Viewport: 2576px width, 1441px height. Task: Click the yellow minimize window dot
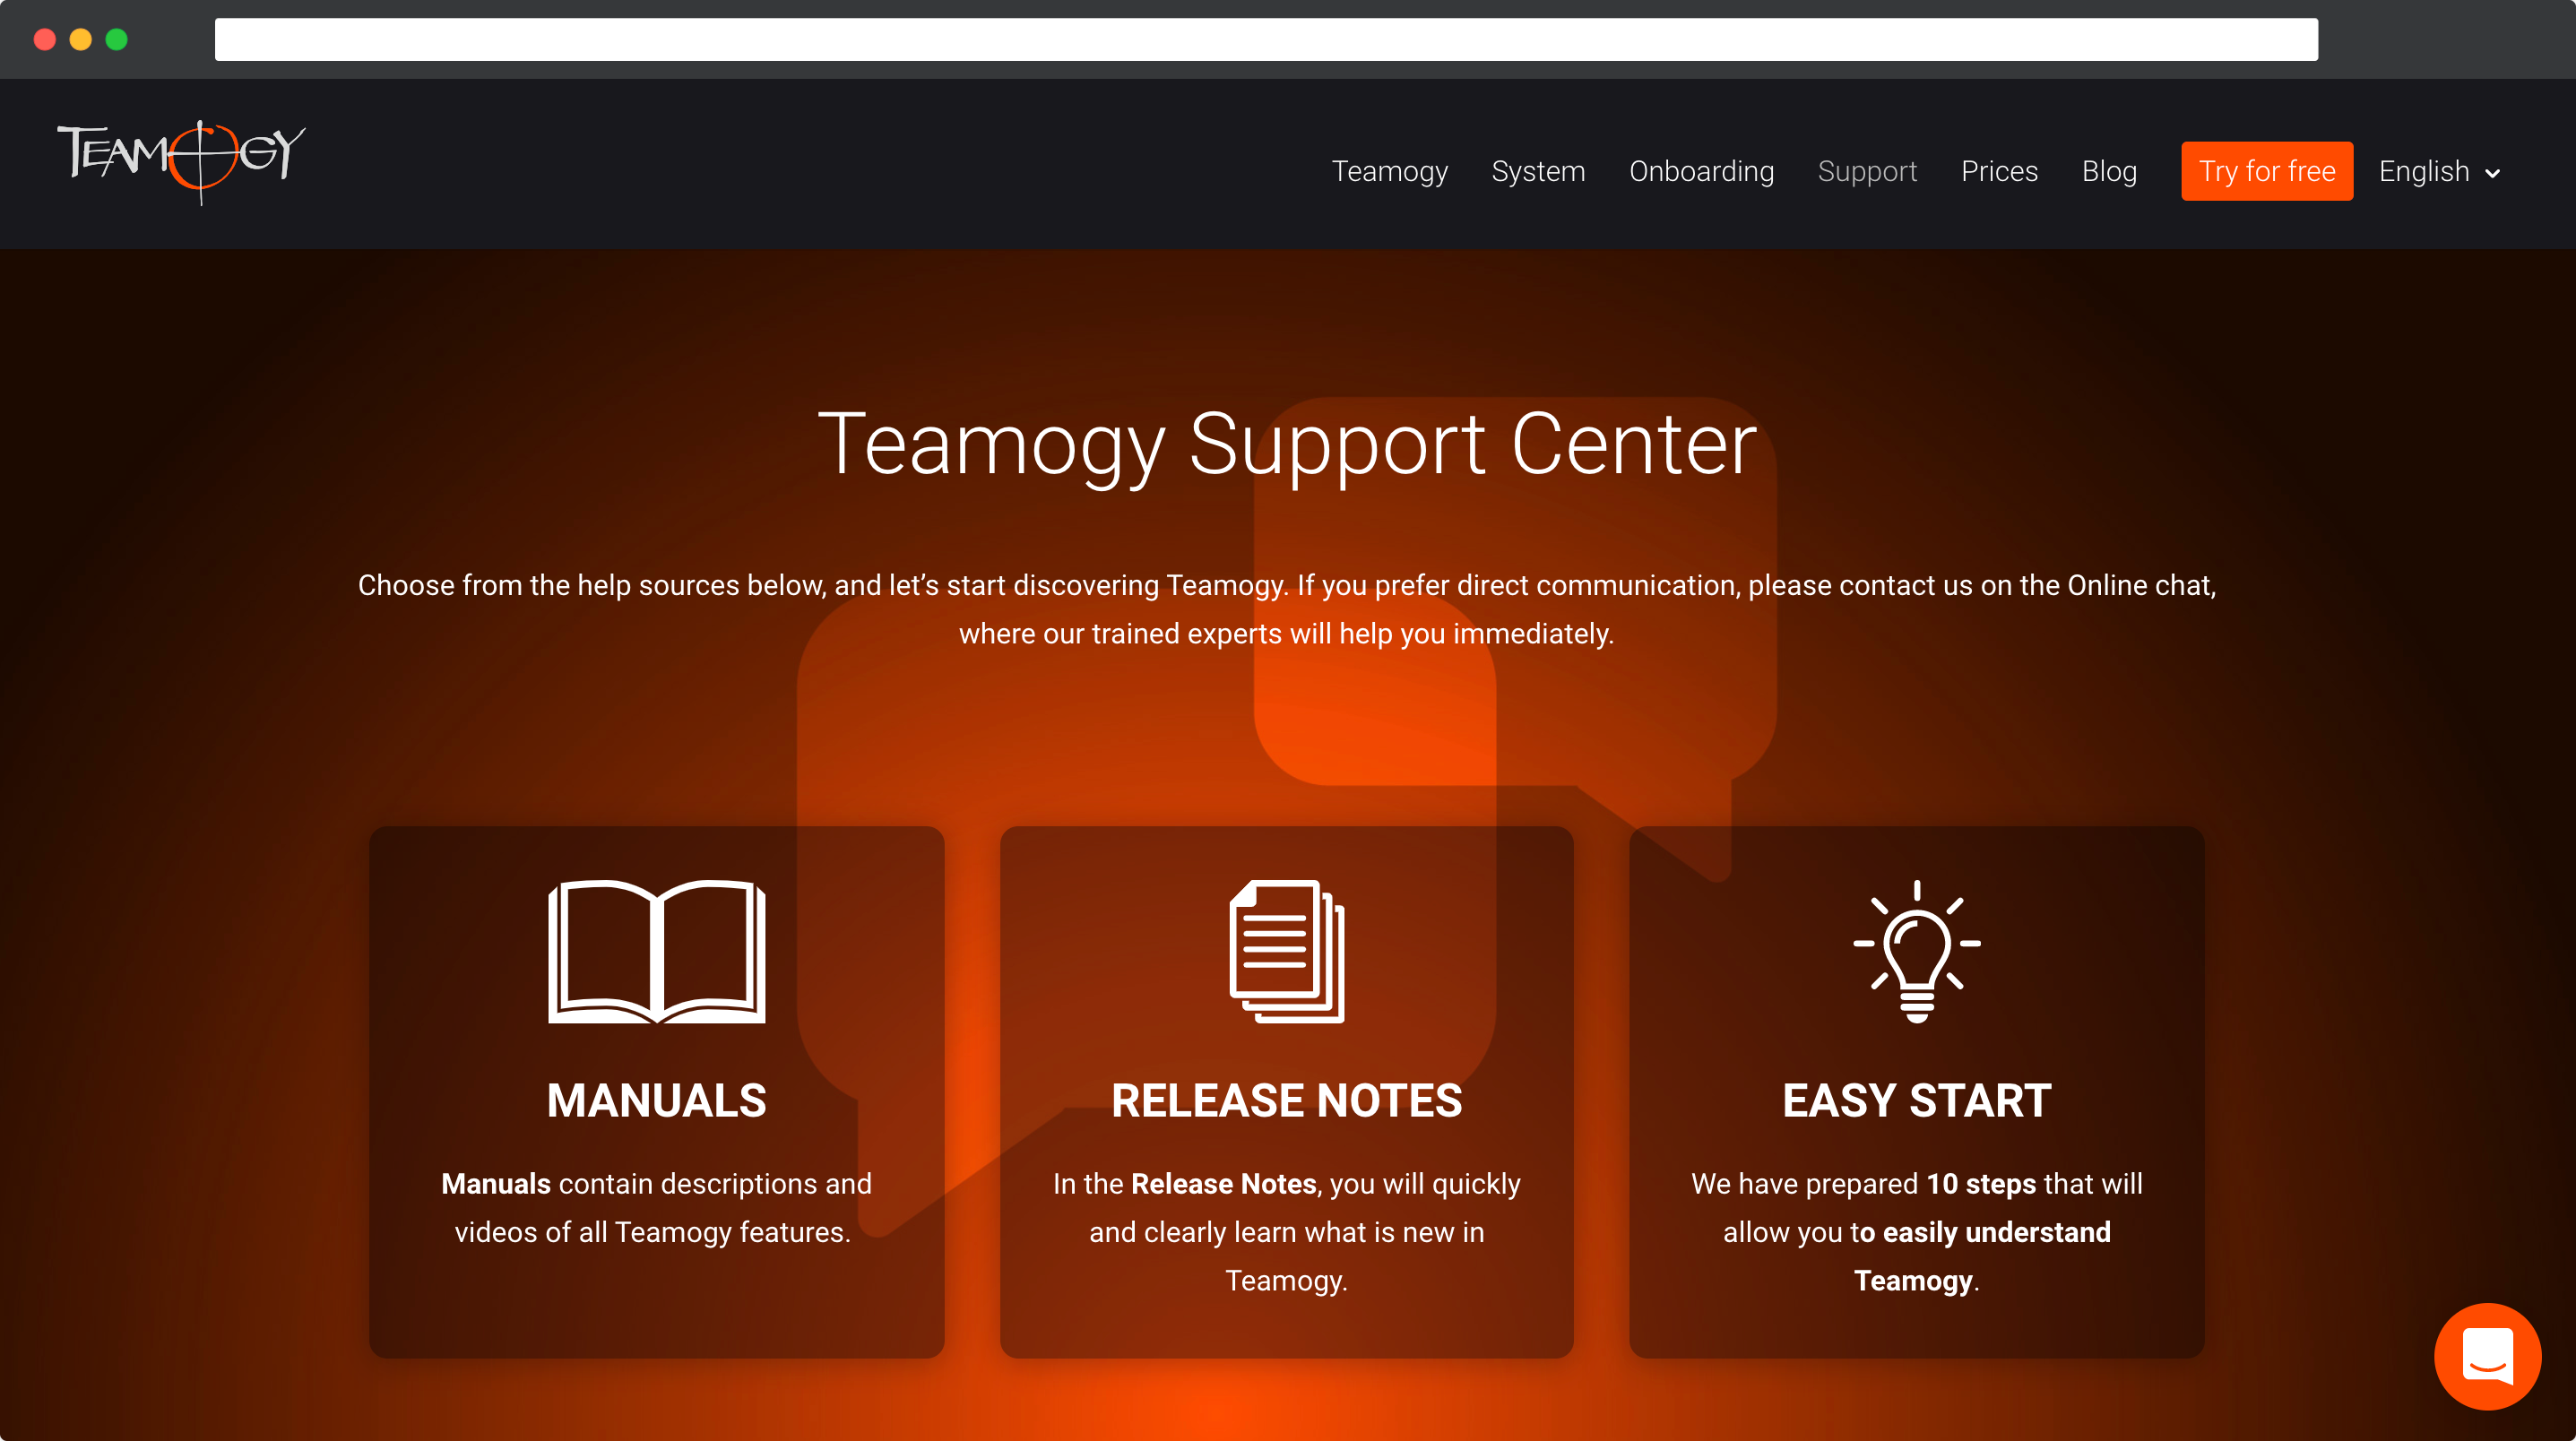coord(81,39)
